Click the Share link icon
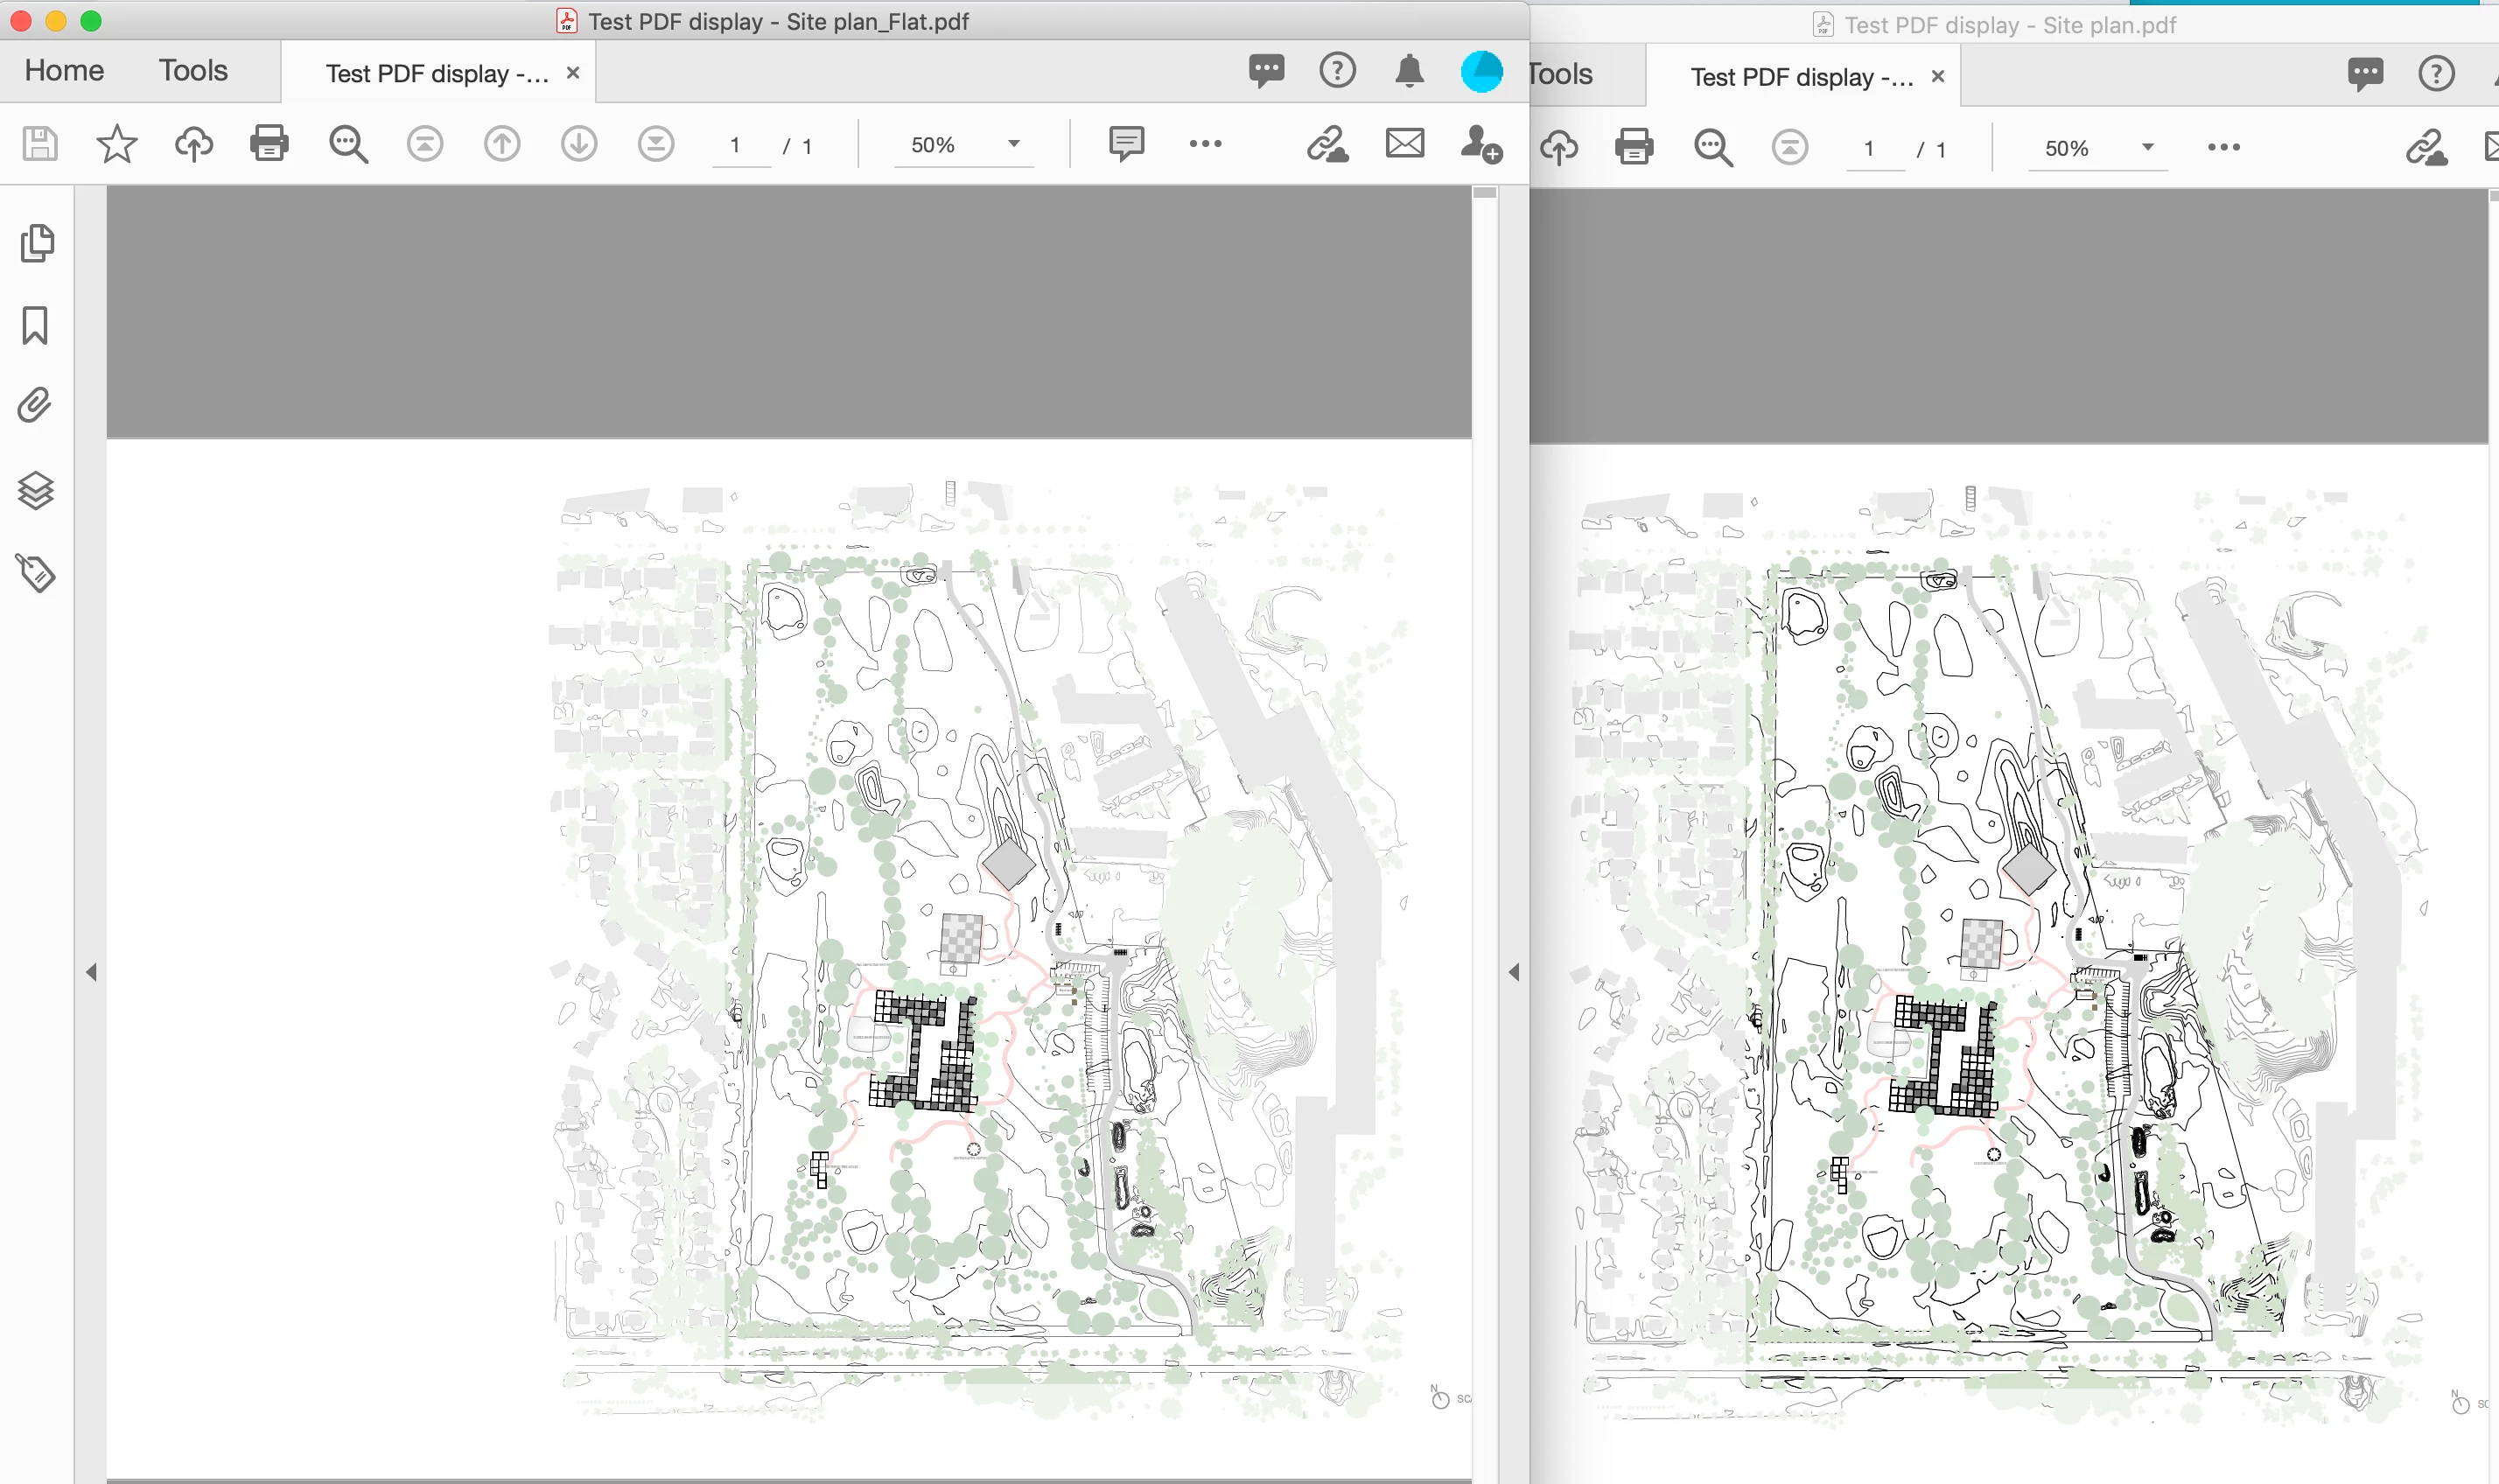Screen dimensions: 2499x1484 pyautogui.click(x=1327, y=144)
